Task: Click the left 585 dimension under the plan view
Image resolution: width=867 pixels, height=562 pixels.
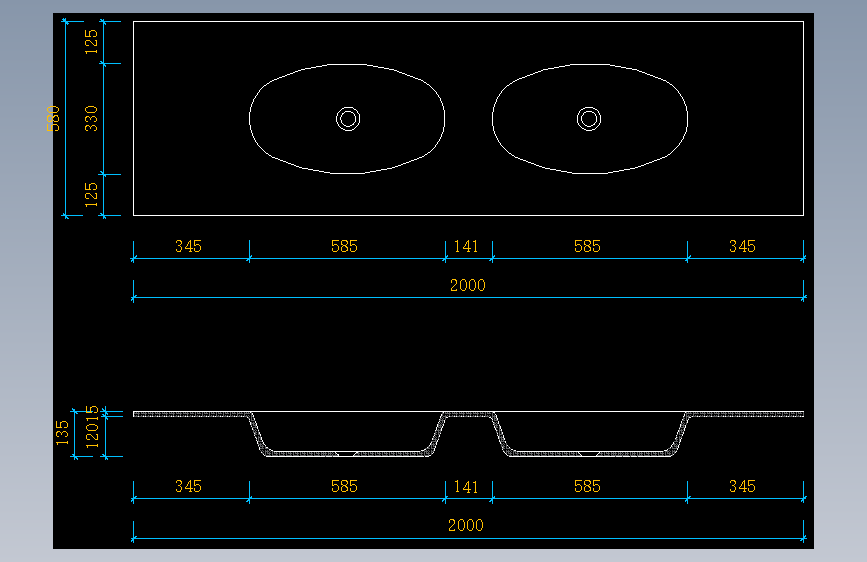Action: coord(344,246)
